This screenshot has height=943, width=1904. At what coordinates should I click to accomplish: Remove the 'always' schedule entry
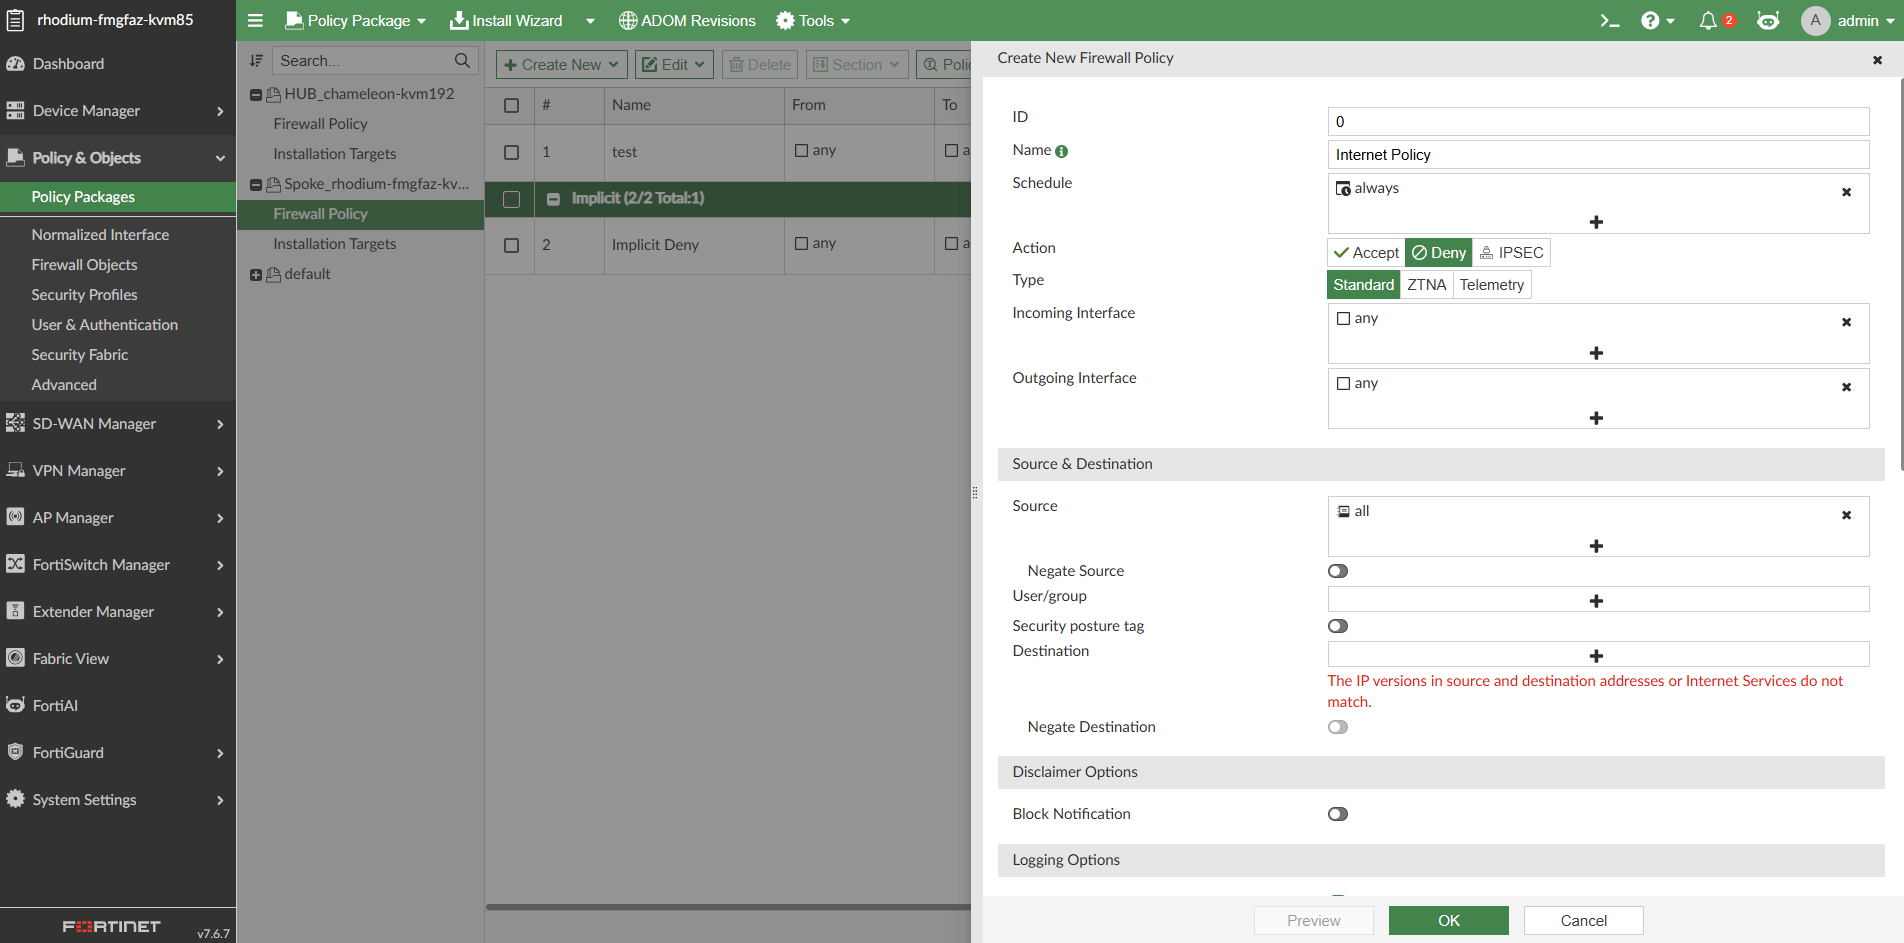pyautogui.click(x=1846, y=192)
